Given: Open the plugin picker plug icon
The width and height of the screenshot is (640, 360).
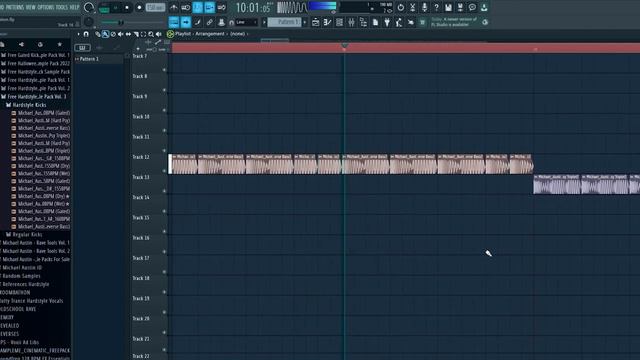Looking at the screenshot, I should pos(387,22).
